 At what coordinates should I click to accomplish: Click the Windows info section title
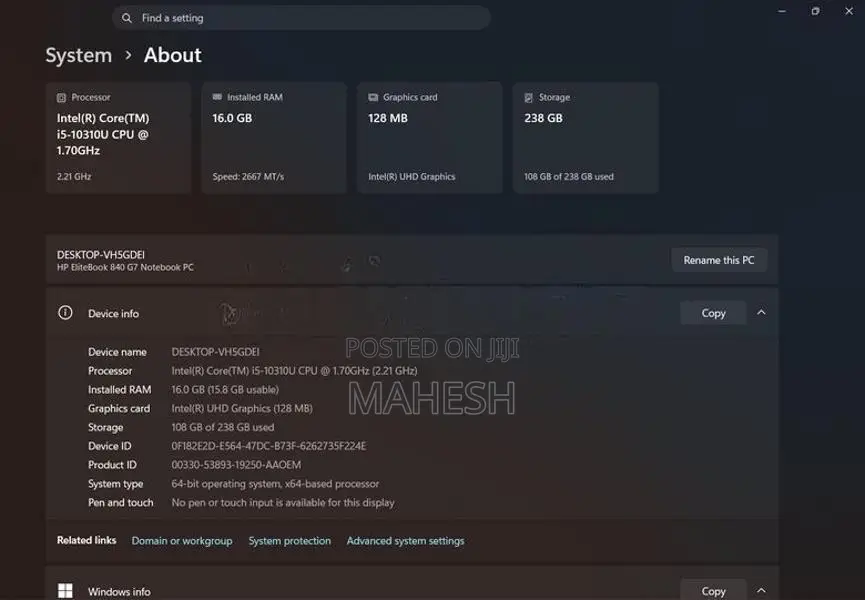119,592
